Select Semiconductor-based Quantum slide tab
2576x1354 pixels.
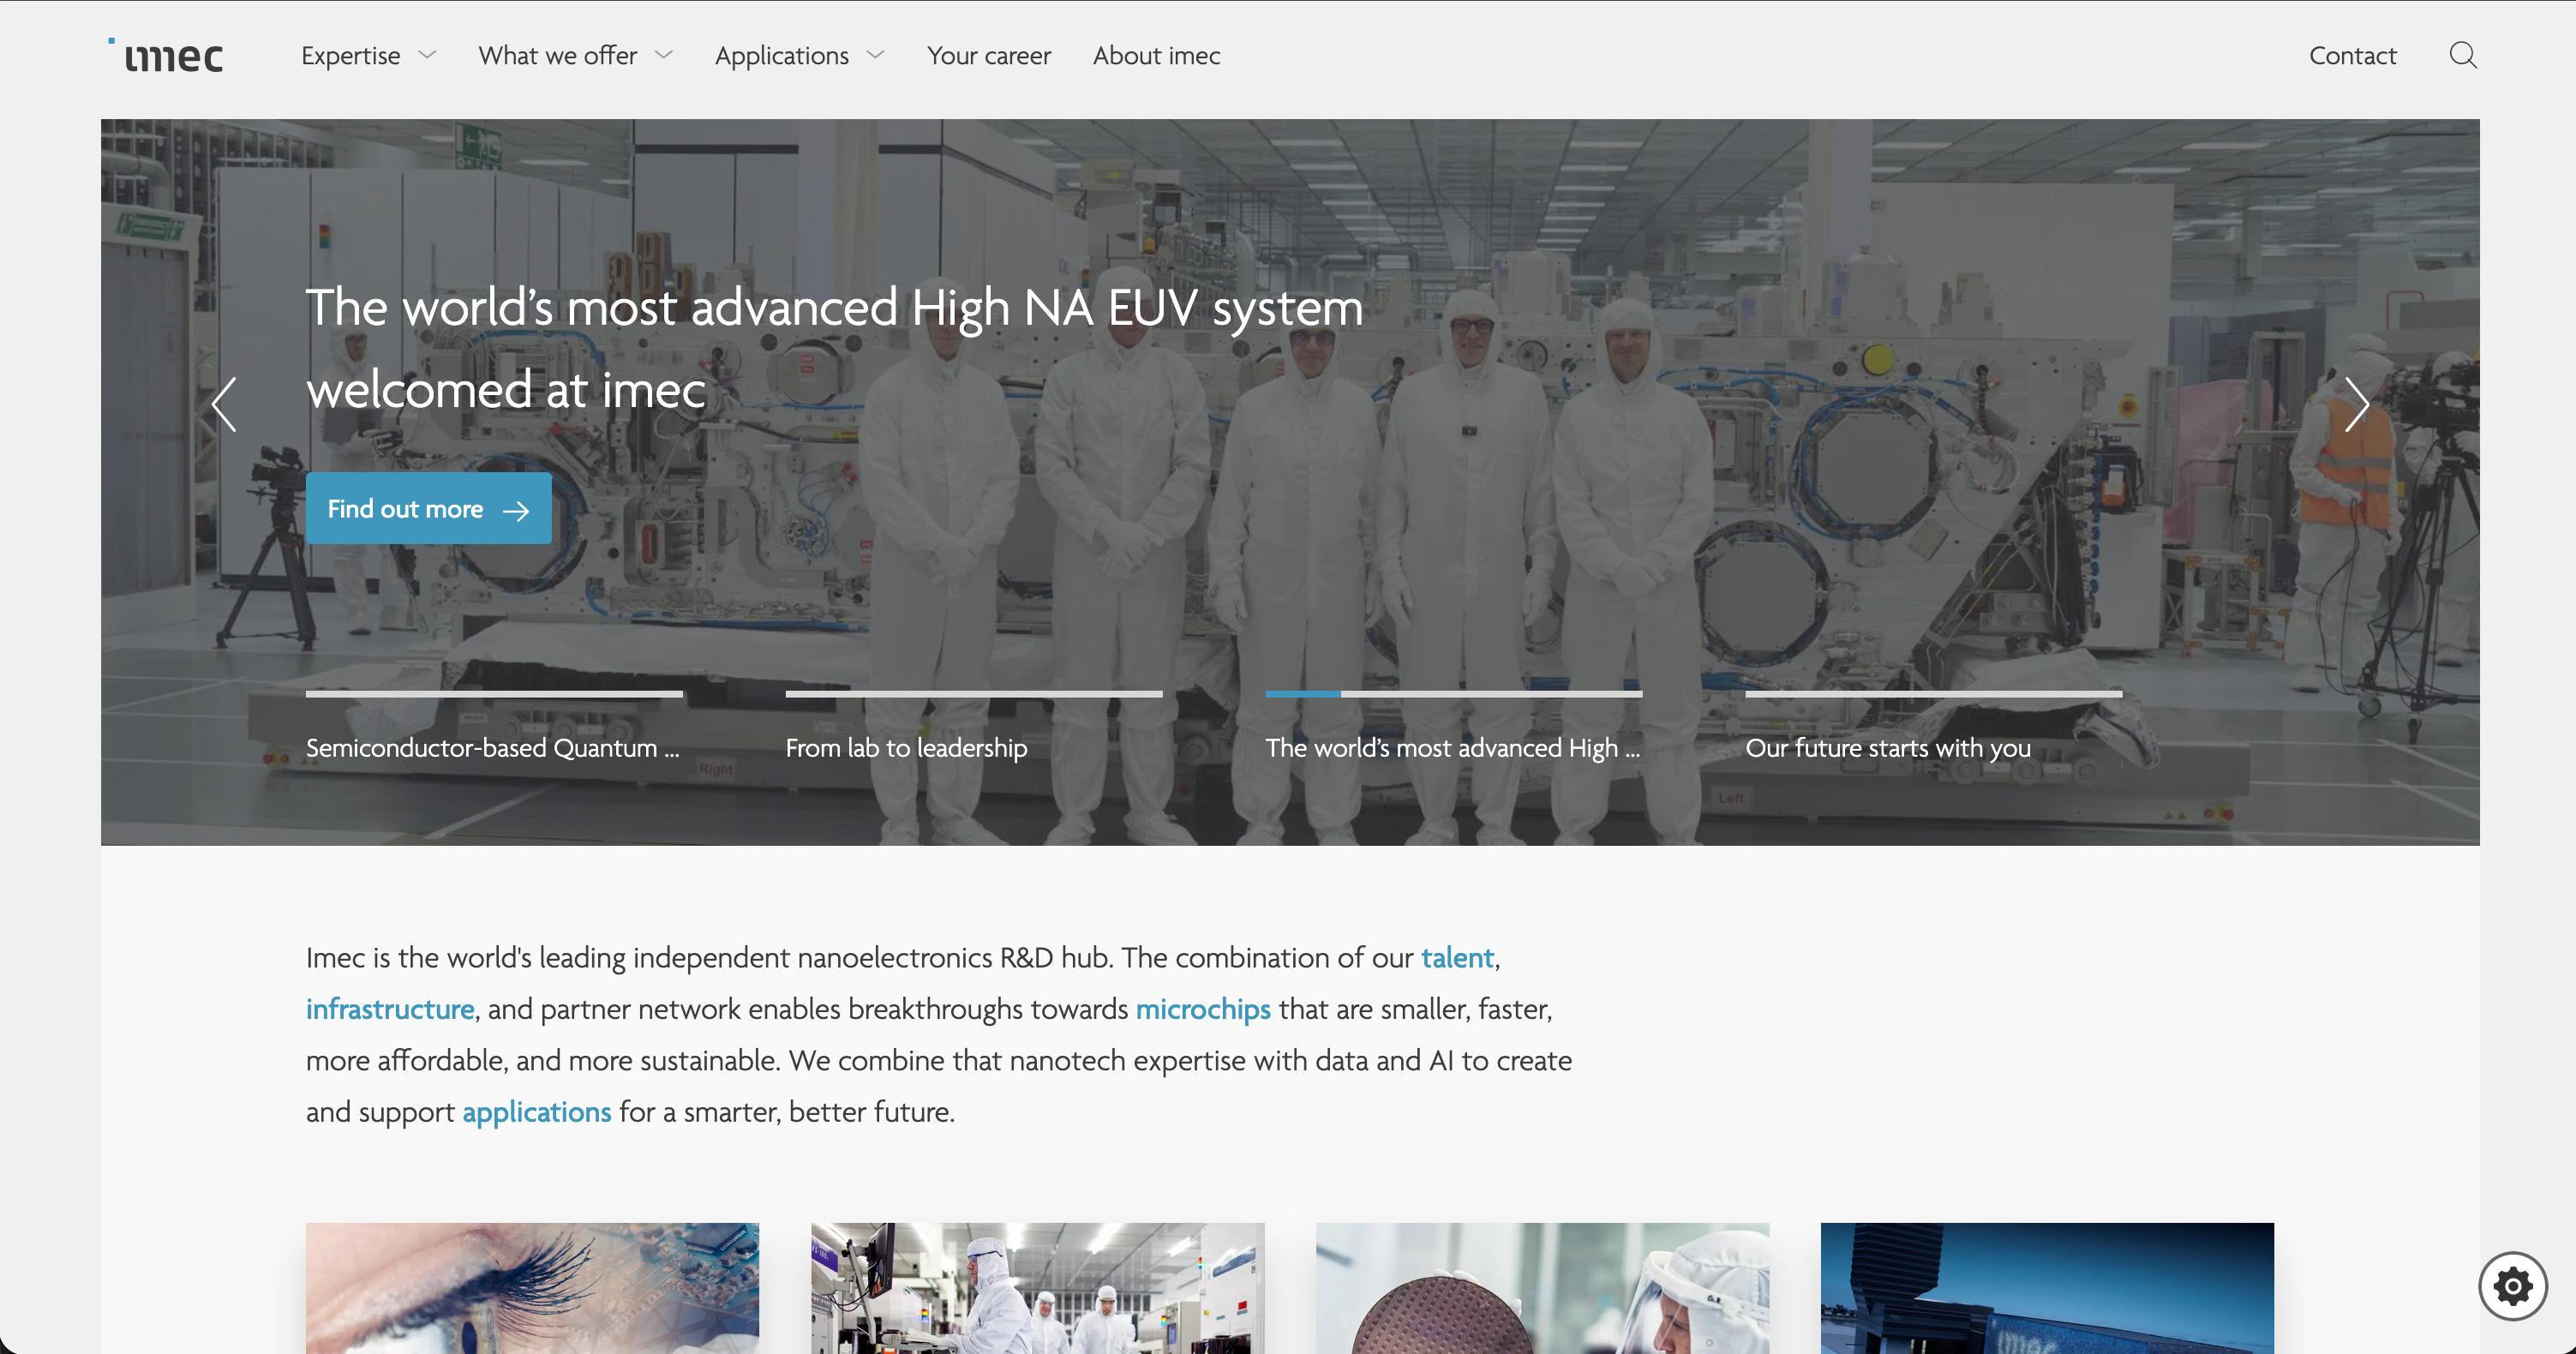(492, 747)
